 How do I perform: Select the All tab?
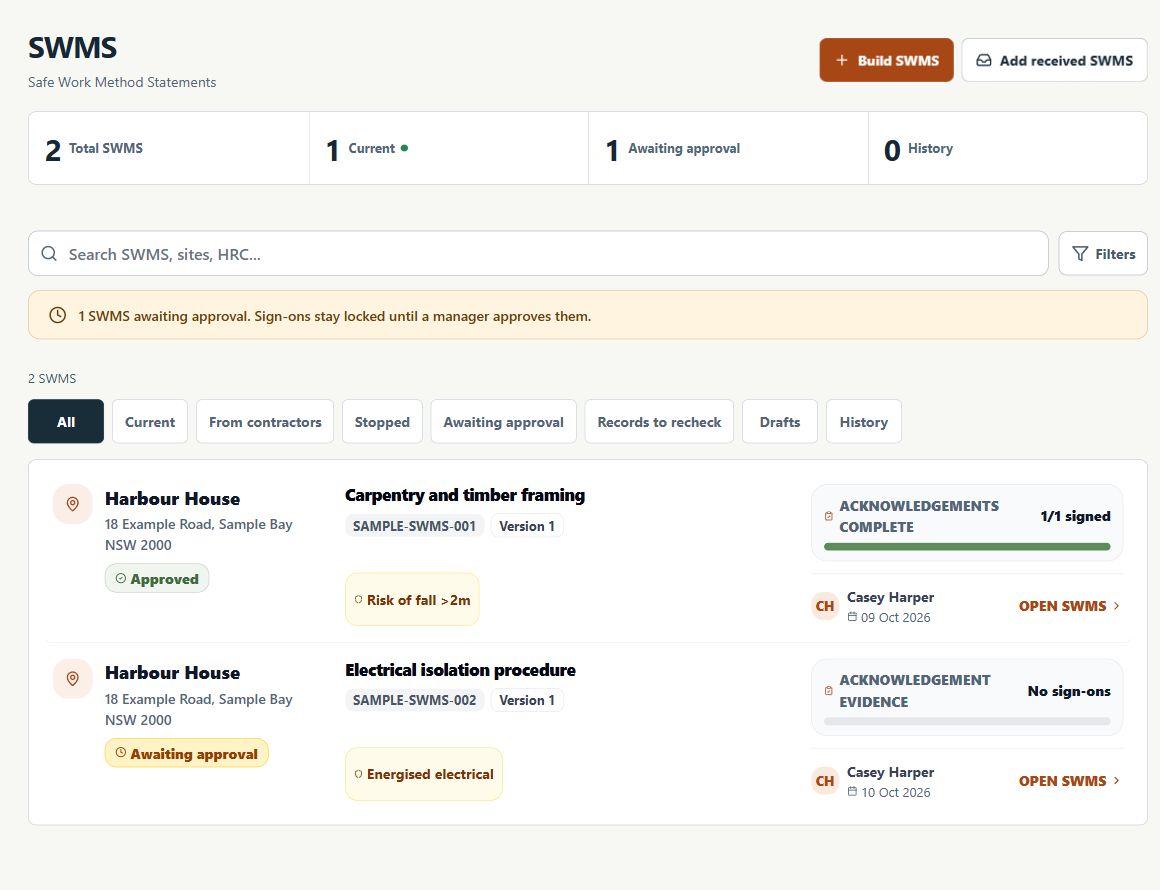pos(66,422)
